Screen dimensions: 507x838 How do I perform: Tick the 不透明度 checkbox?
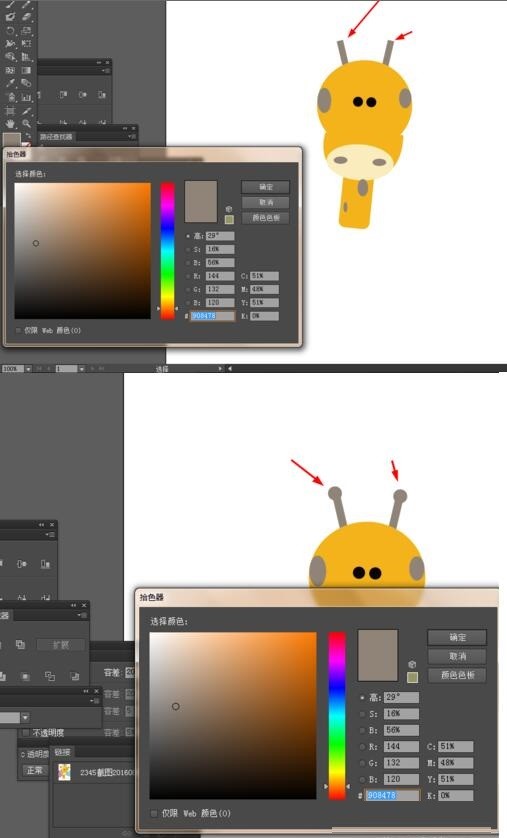[x=26, y=732]
